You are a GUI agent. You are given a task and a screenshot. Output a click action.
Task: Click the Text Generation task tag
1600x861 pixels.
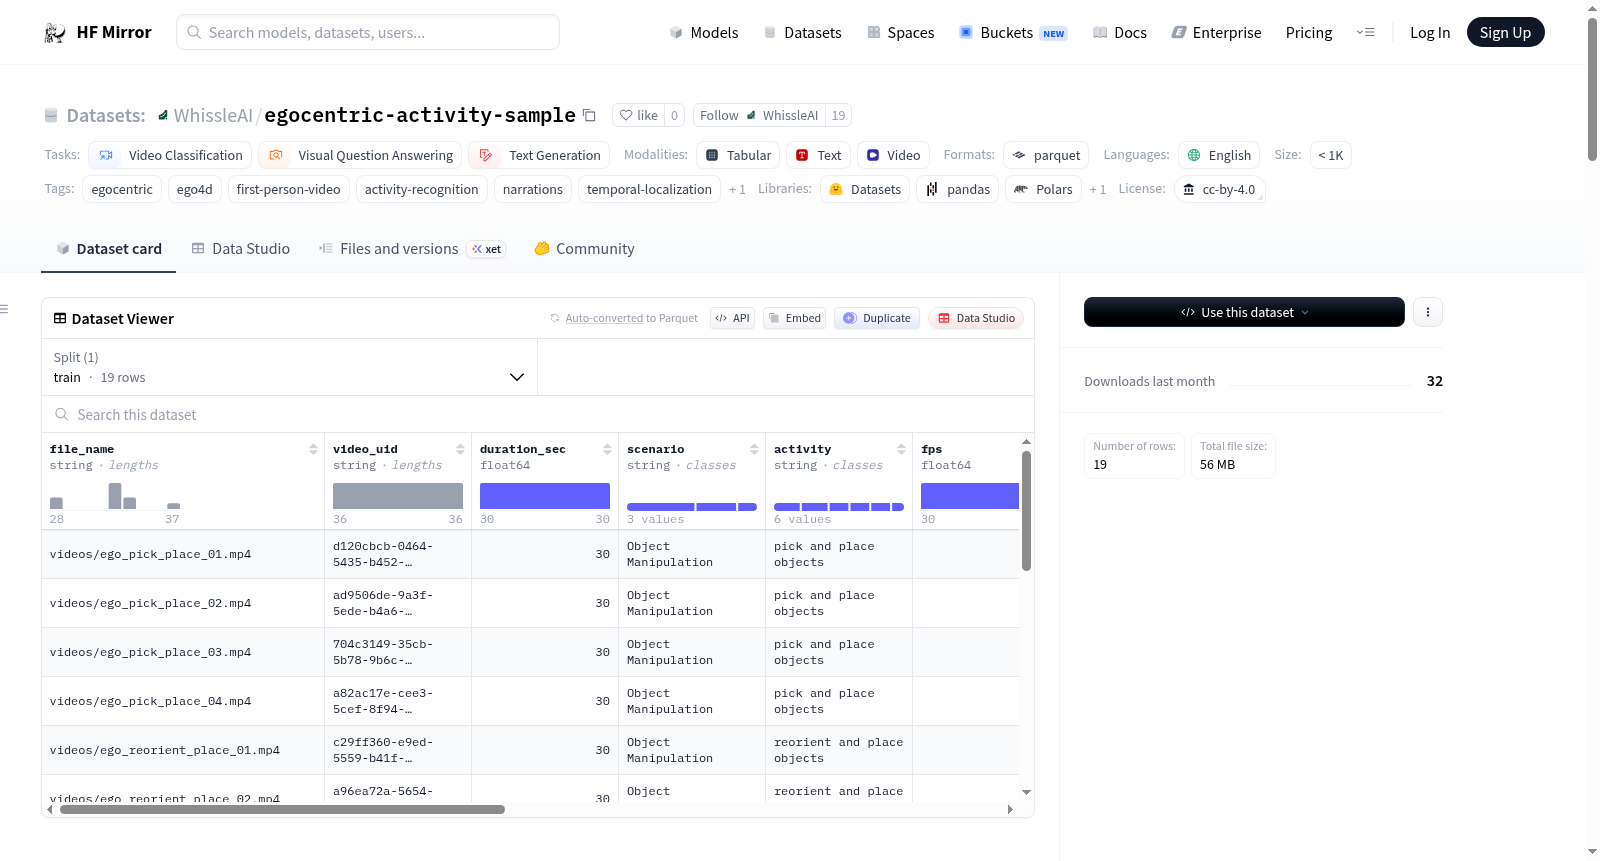539,155
